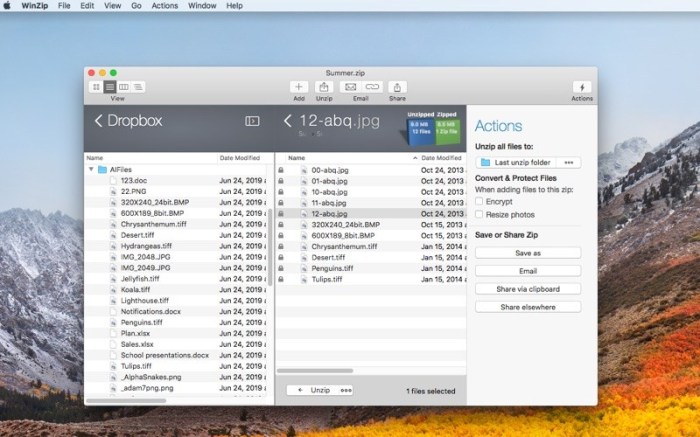Open the Actions menu in menu bar
Image resolution: width=700 pixels, height=437 pixels.
pyautogui.click(x=165, y=6)
